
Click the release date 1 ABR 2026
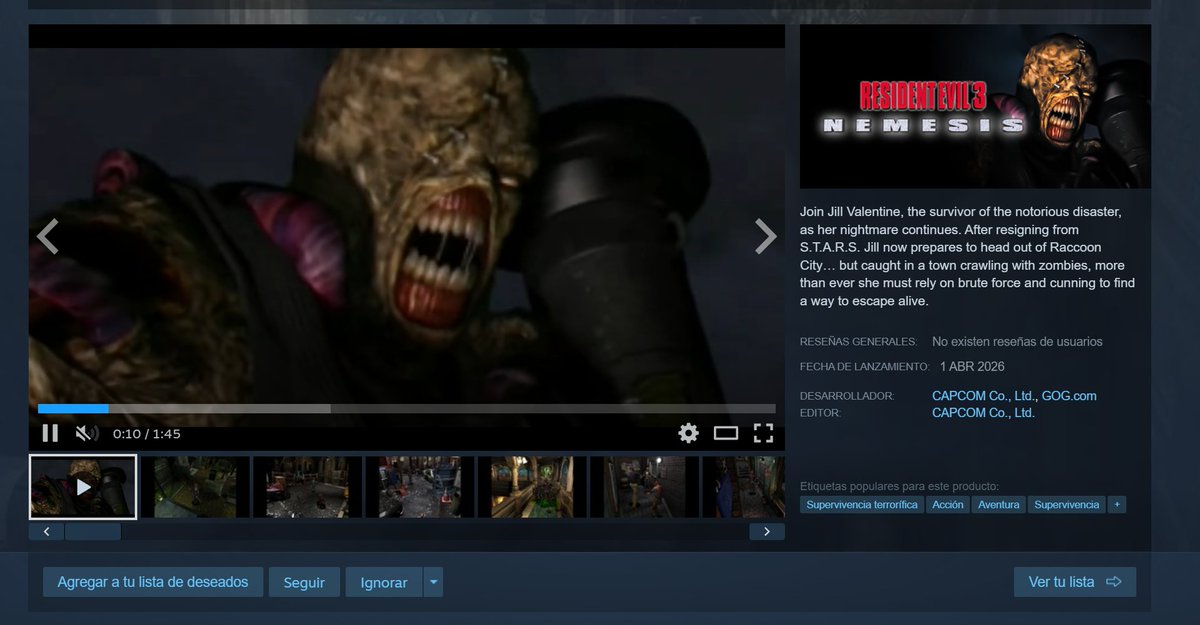point(972,367)
